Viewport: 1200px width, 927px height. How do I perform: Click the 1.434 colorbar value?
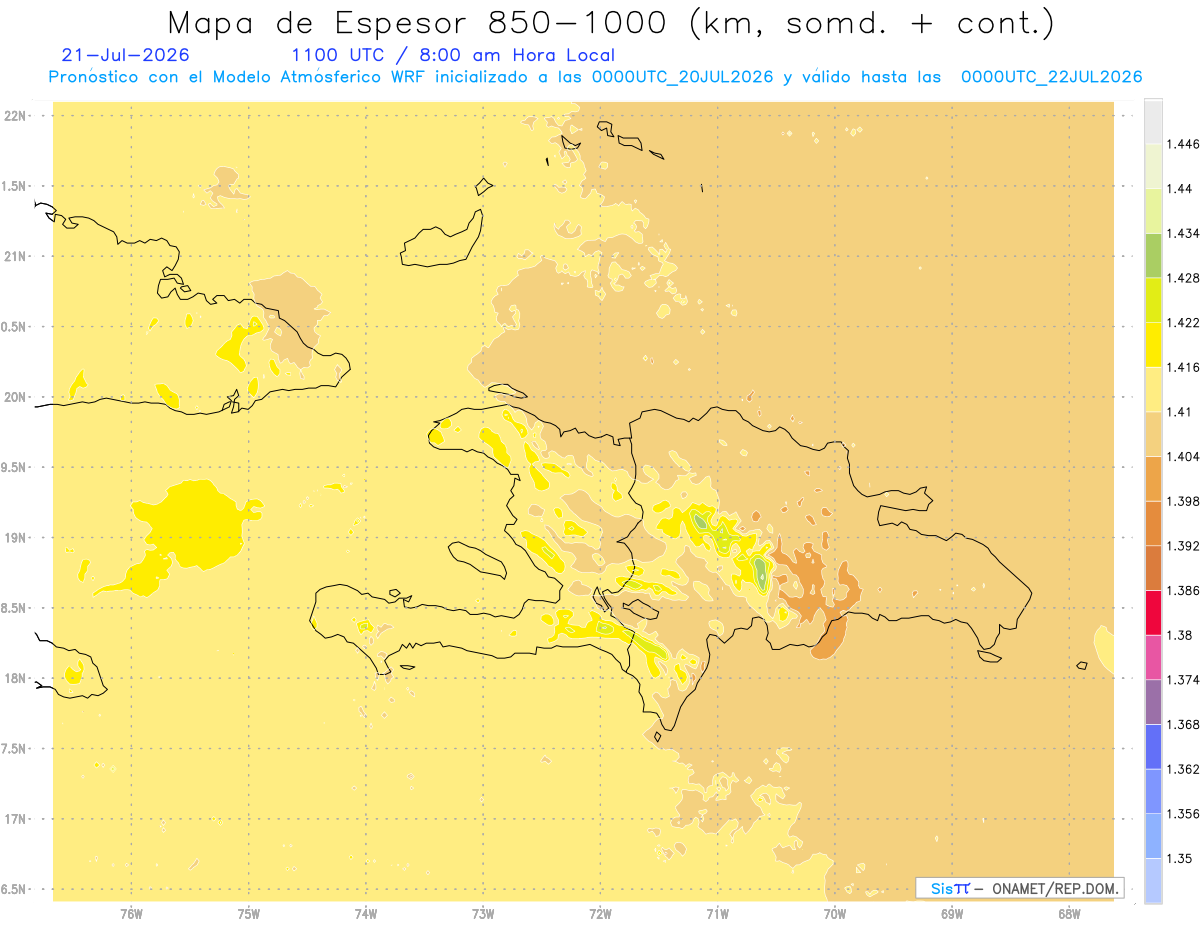[x=1182, y=233]
